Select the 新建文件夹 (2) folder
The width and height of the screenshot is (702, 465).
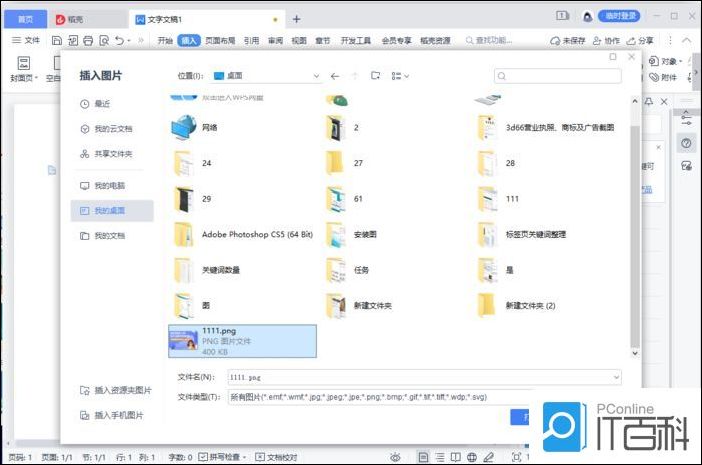[516, 306]
